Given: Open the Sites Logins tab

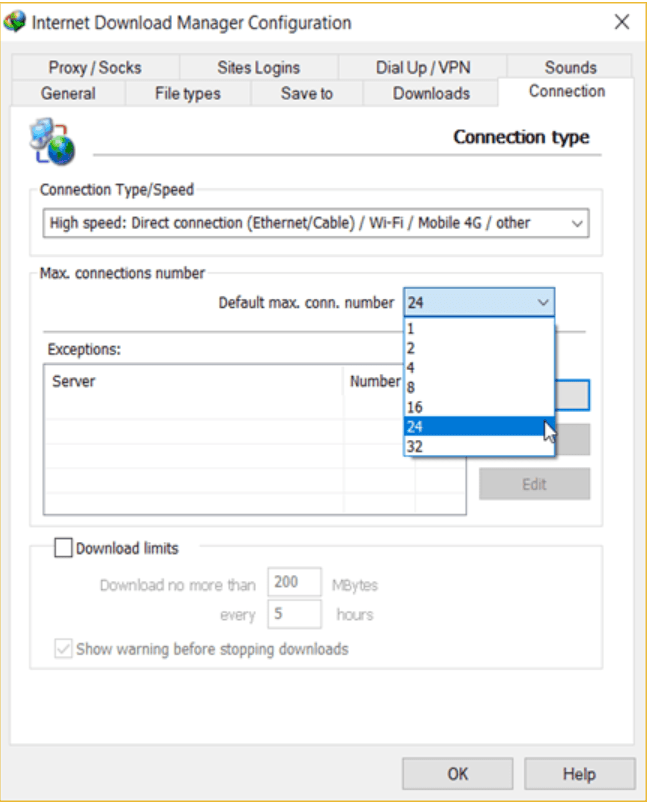Looking at the screenshot, I should 258,68.
